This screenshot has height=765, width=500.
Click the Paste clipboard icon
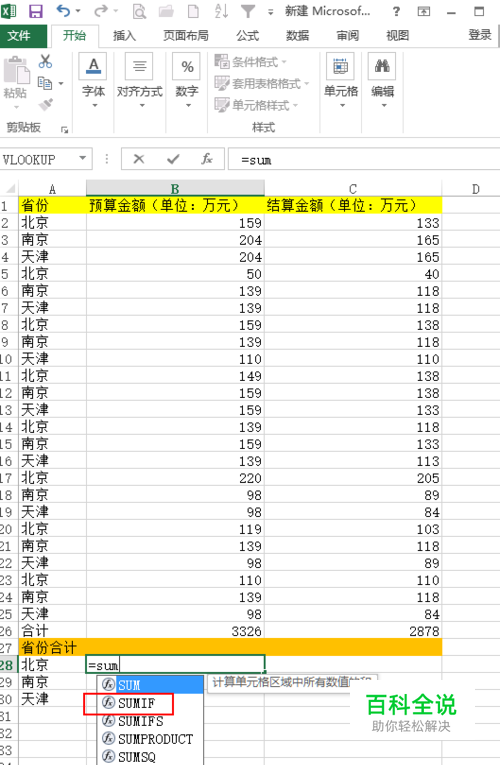(16, 70)
